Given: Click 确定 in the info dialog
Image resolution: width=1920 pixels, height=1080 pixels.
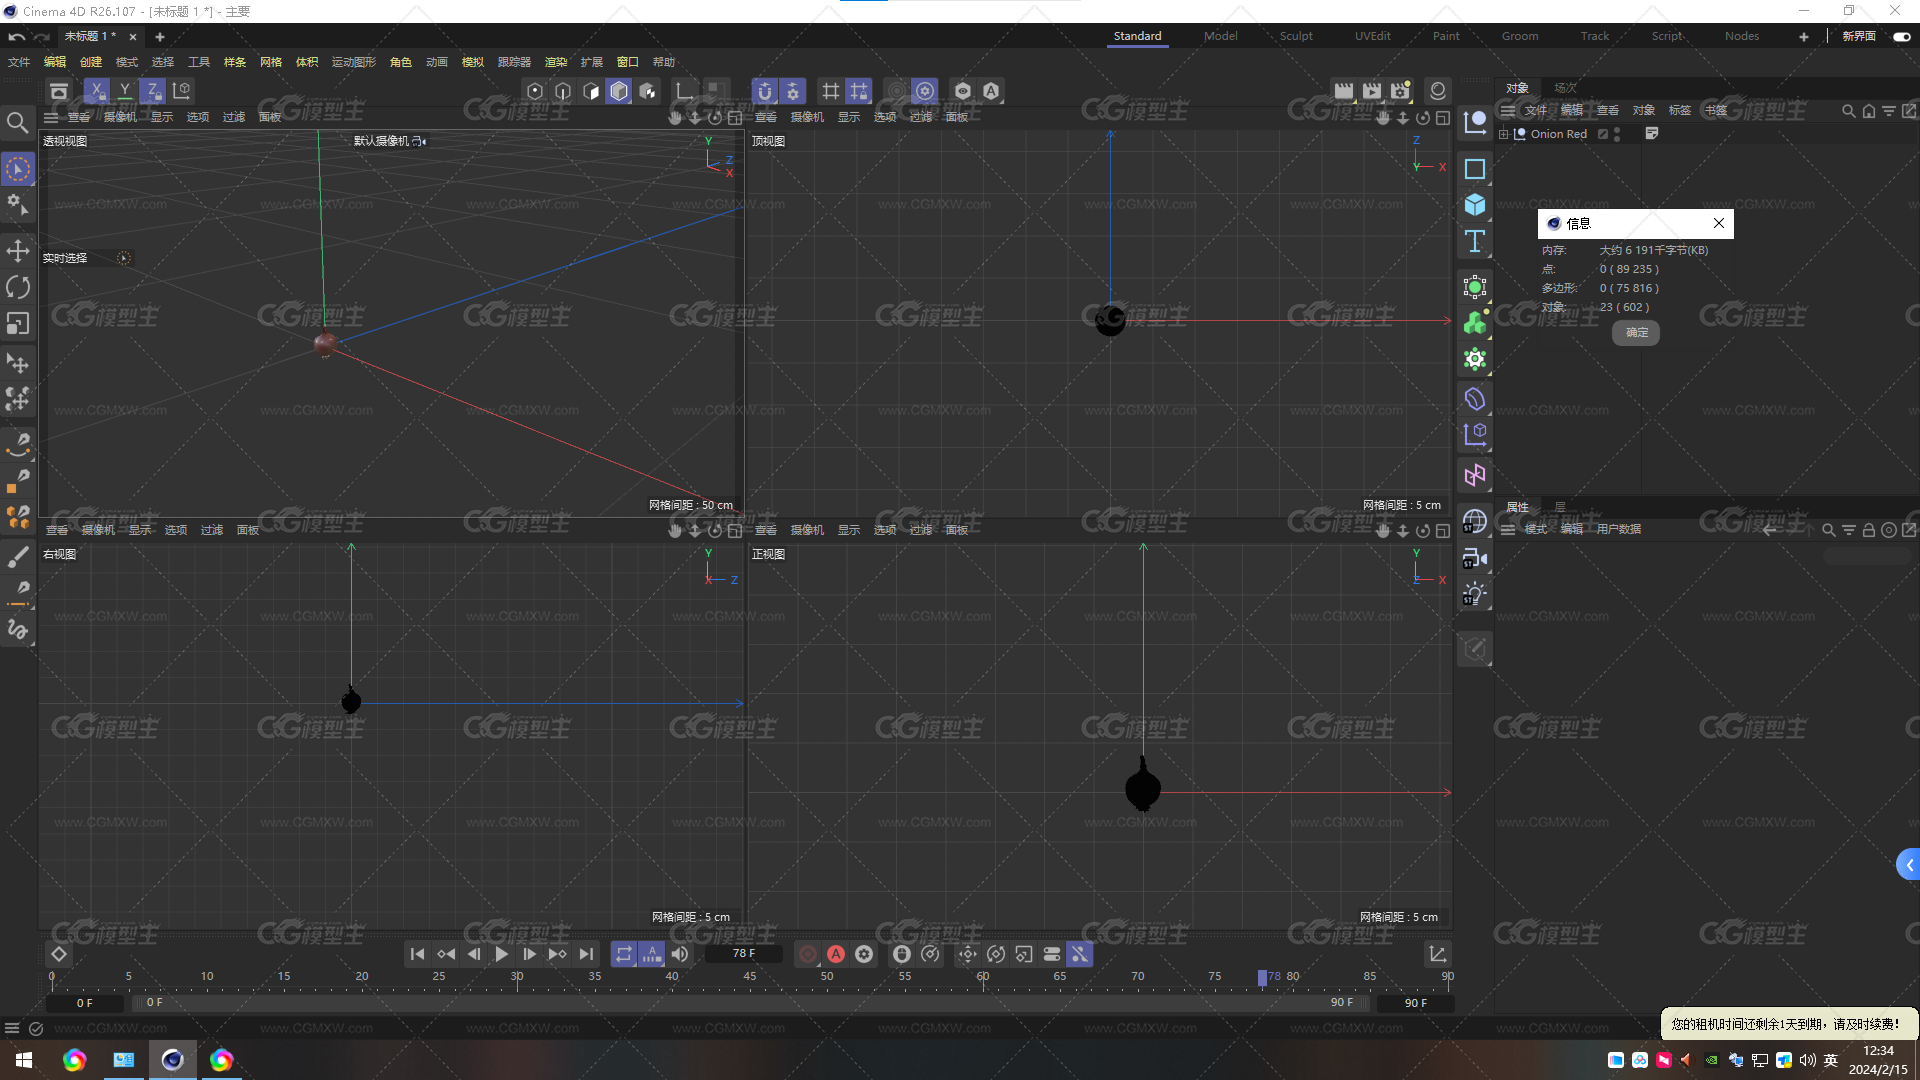Looking at the screenshot, I should tap(1636, 333).
